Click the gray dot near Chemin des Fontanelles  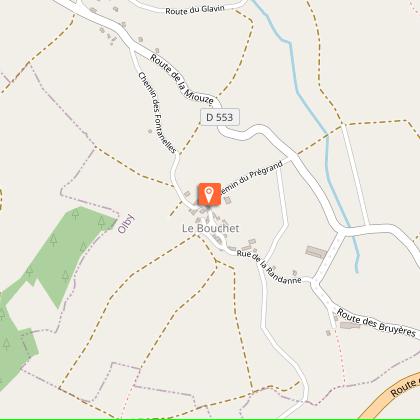[x=150, y=131]
